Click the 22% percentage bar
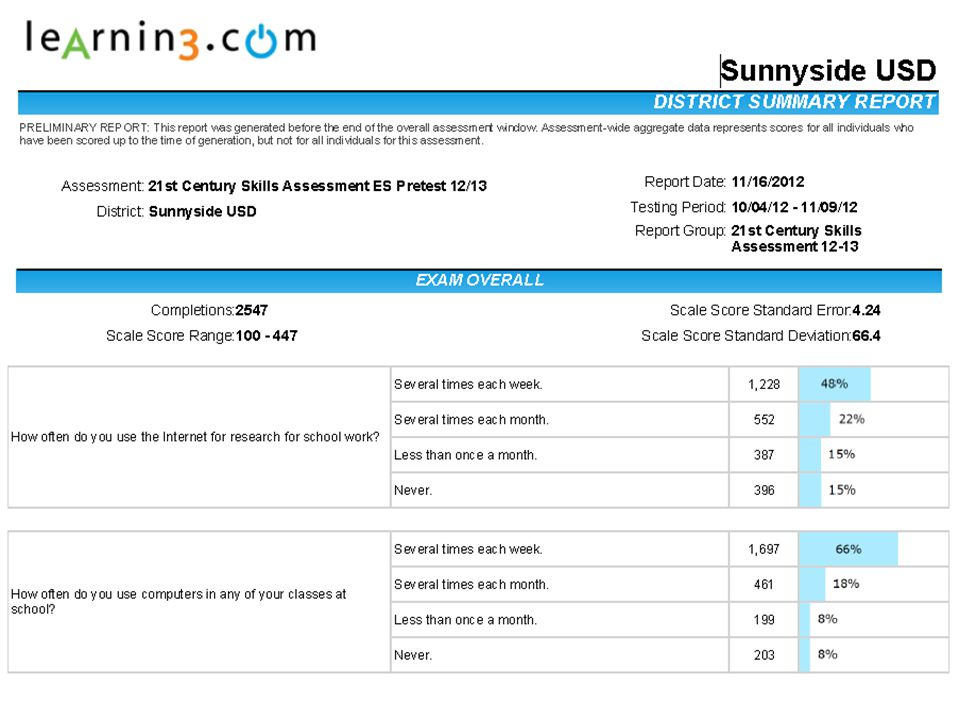 point(815,420)
